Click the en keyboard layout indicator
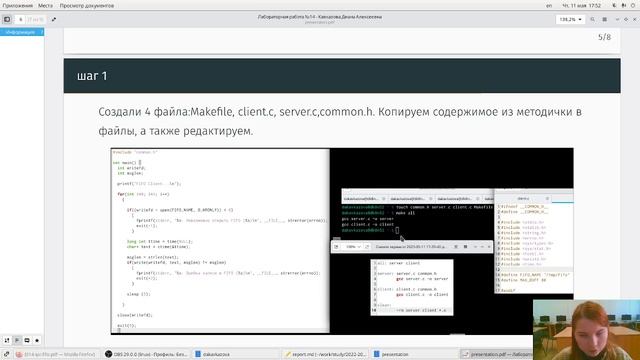 pyautogui.click(x=549, y=6)
